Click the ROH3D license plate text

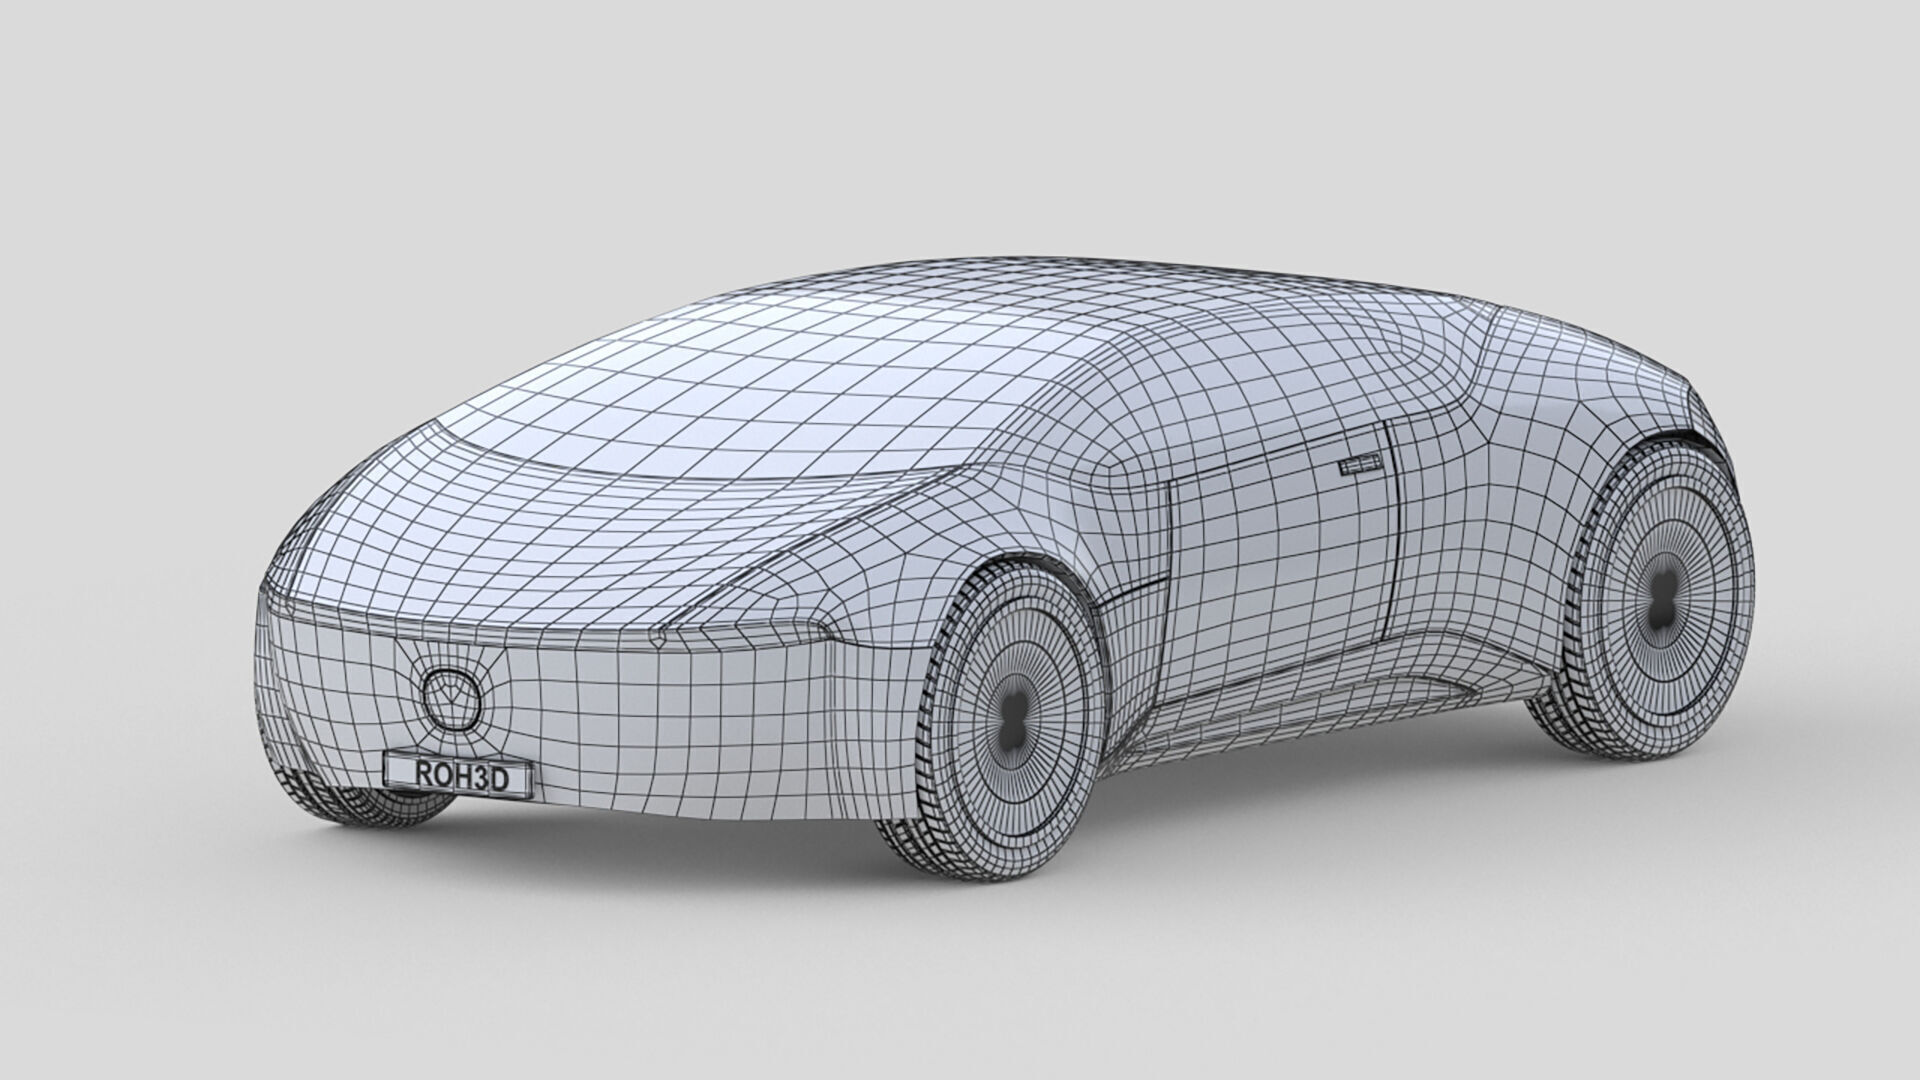[x=461, y=777]
